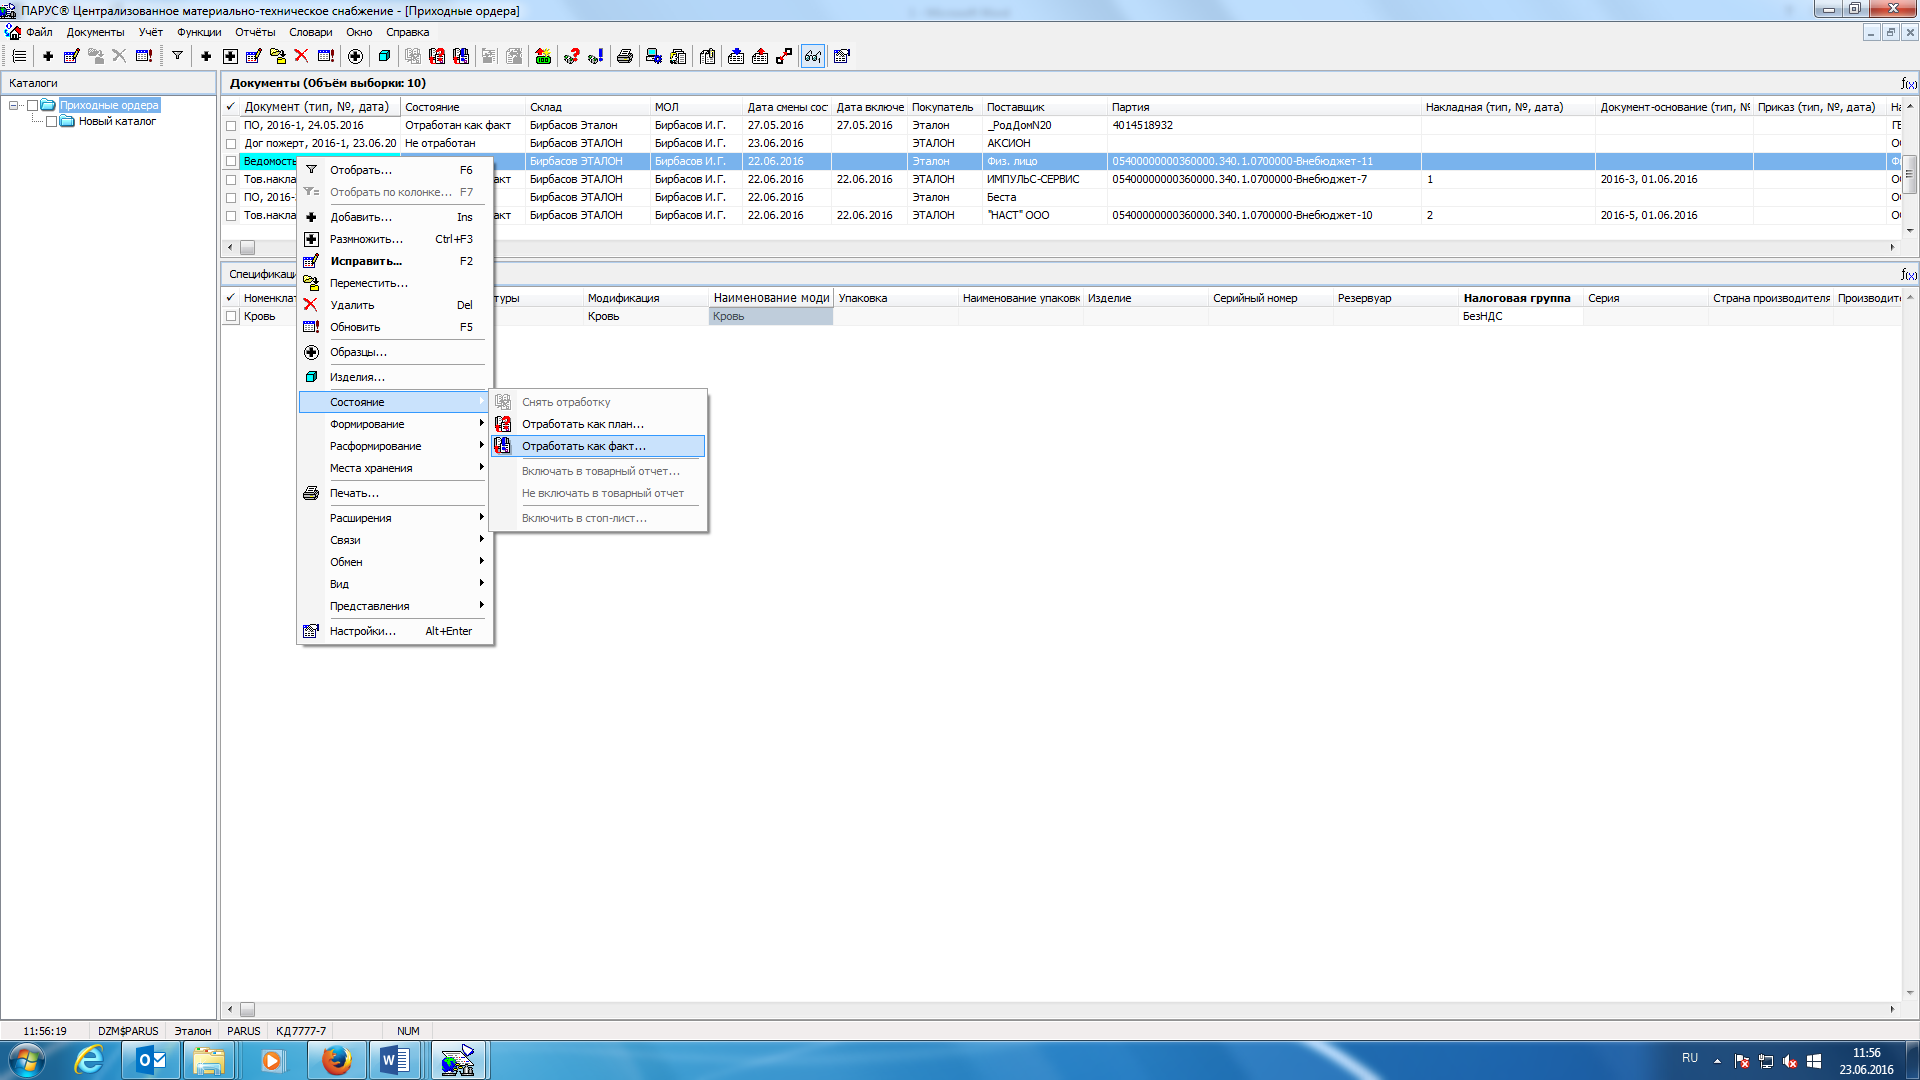Click the documents list horizontal scrollbar thumb

(247, 247)
